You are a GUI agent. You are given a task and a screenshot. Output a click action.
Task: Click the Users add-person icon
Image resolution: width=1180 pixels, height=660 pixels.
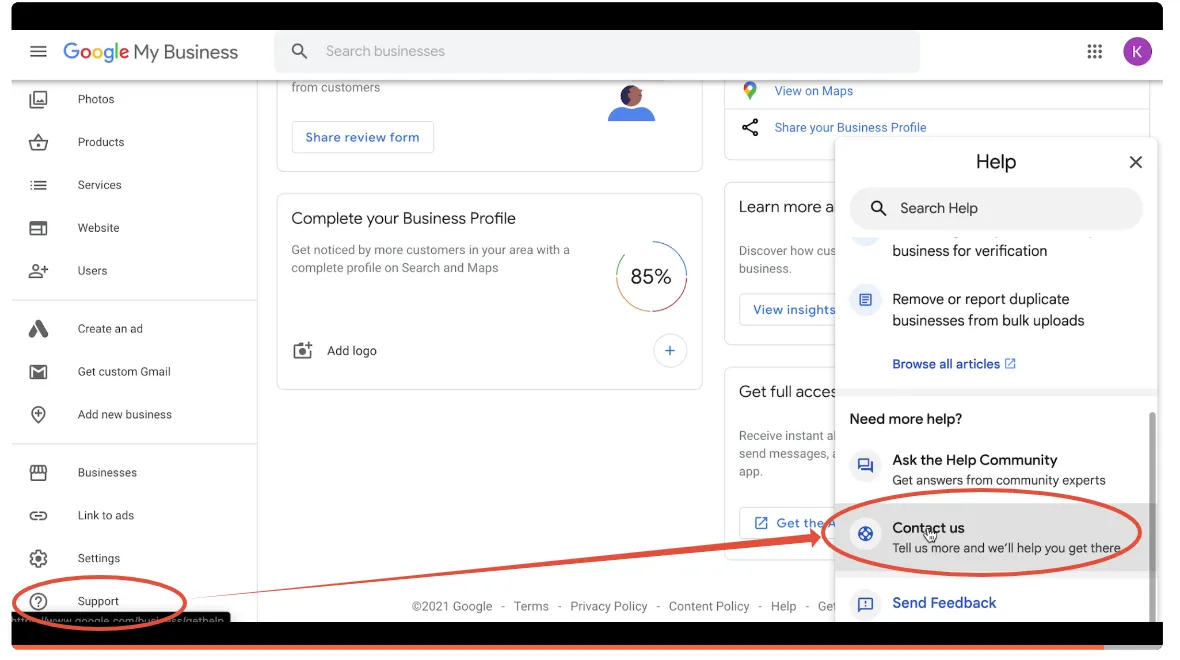(38, 271)
